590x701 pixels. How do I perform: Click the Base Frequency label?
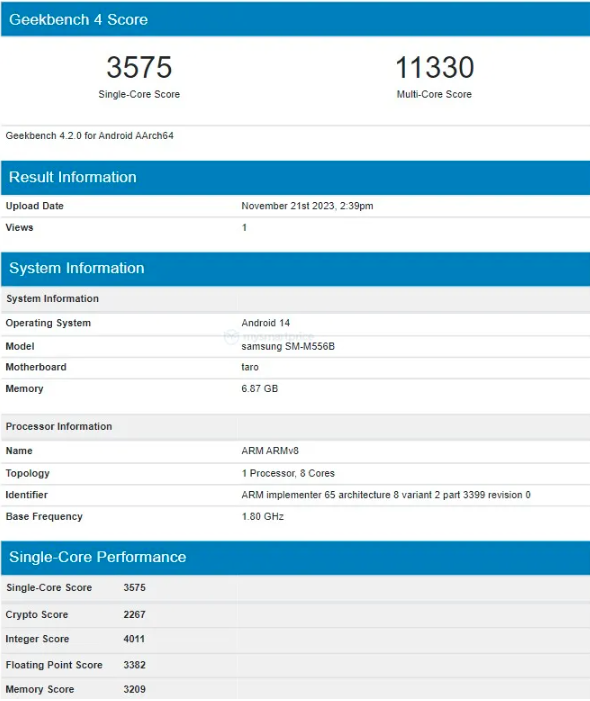click(x=44, y=517)
